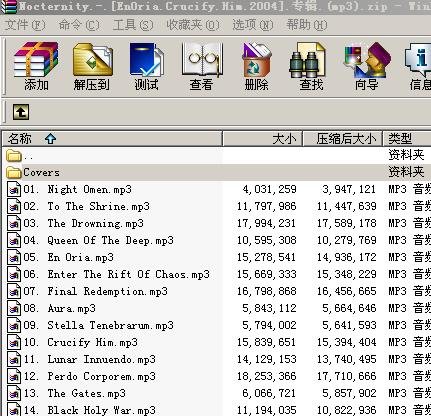Open the Tools (工具) menu
This screenshot has height=416, width=431.
133,25
